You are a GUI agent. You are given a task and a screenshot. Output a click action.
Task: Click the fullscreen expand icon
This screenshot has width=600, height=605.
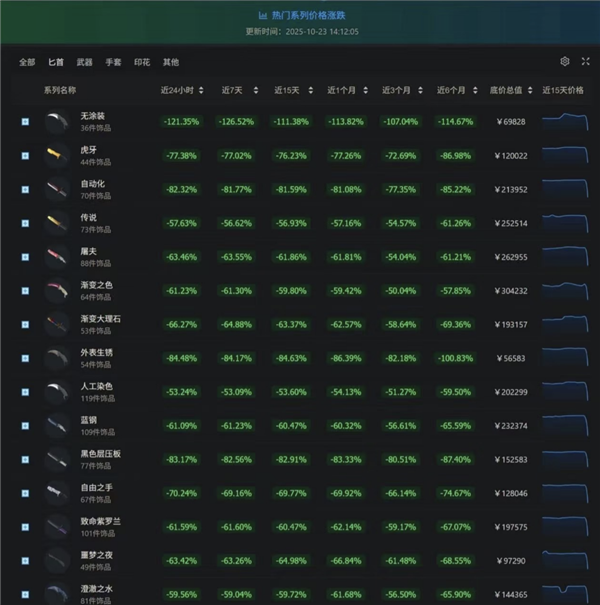(x=585, y=62)
